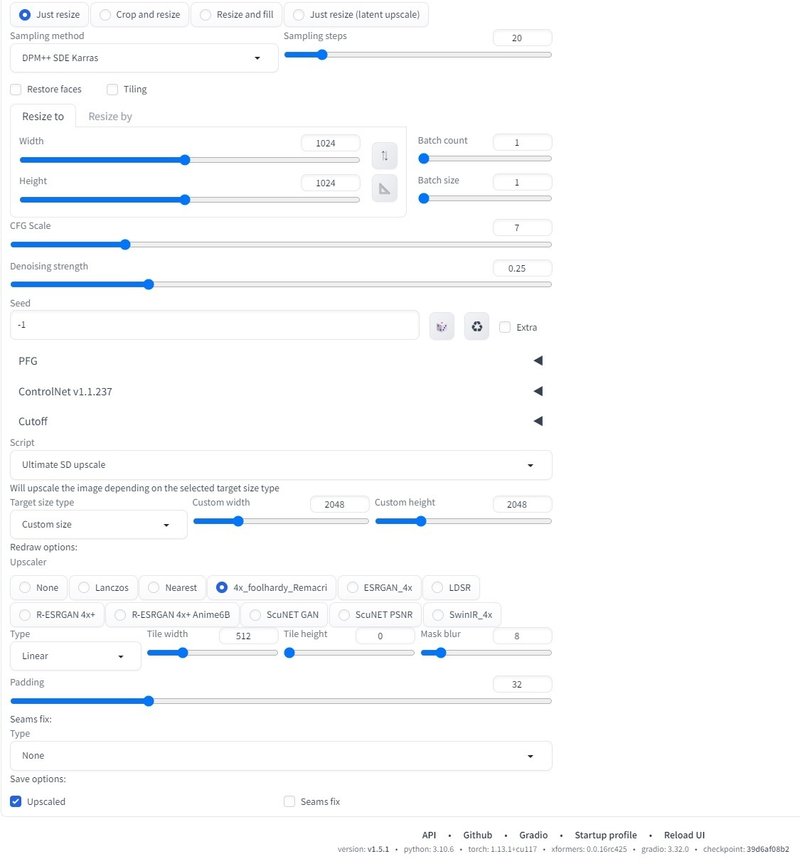Expand the ControlNet v1.1.237 section
This screenshot has height=866, width=800.
[280, 391]
